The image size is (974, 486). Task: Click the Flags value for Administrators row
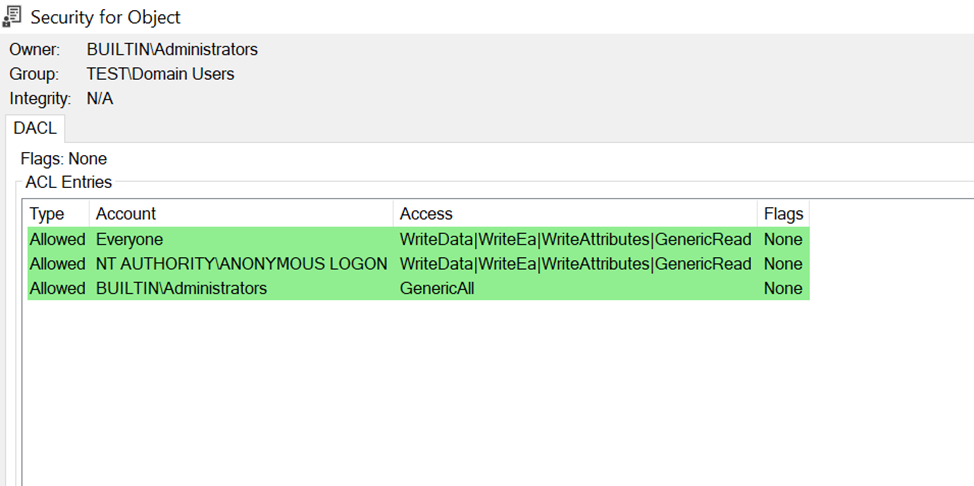pyautogui.click(x=783, y=288)
